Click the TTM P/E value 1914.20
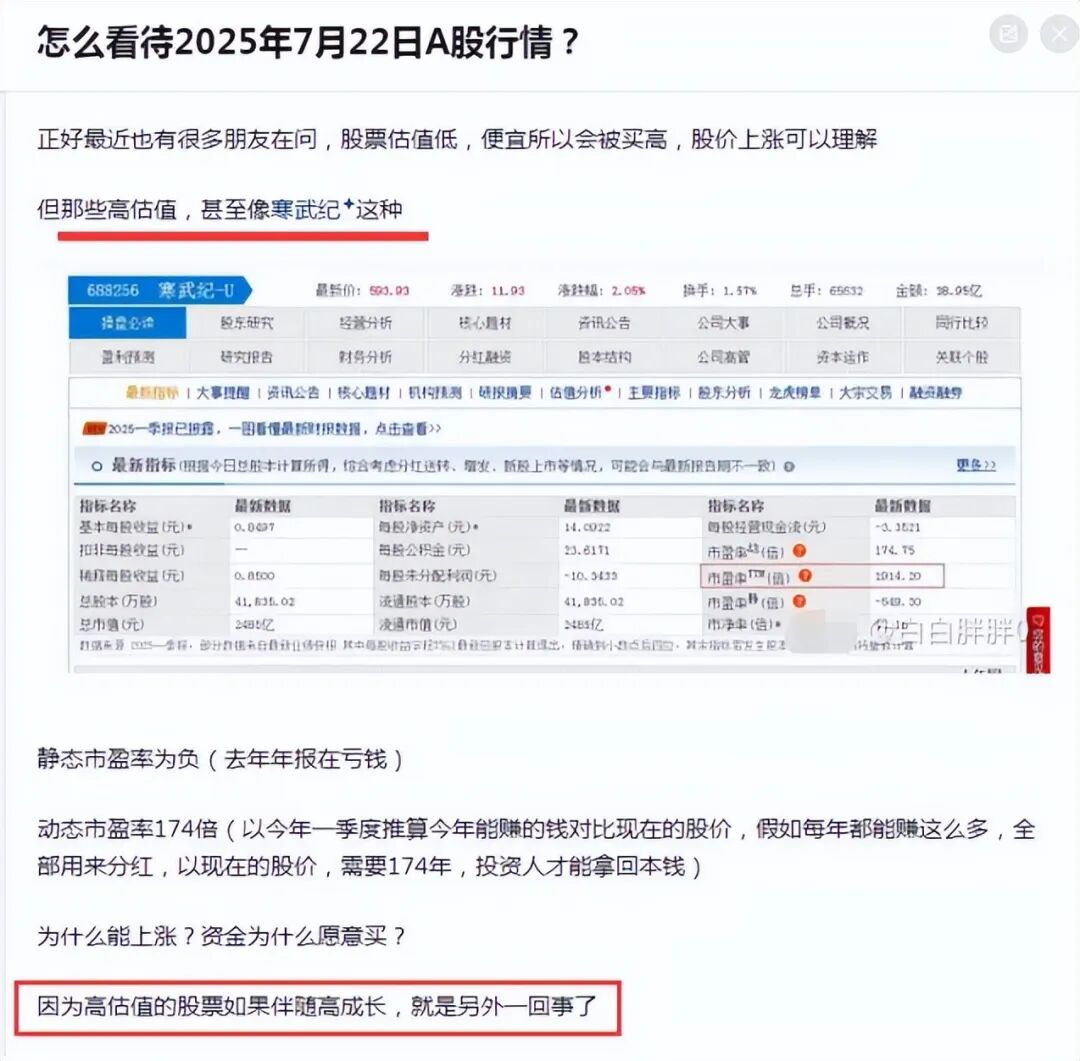 [897, 576]
